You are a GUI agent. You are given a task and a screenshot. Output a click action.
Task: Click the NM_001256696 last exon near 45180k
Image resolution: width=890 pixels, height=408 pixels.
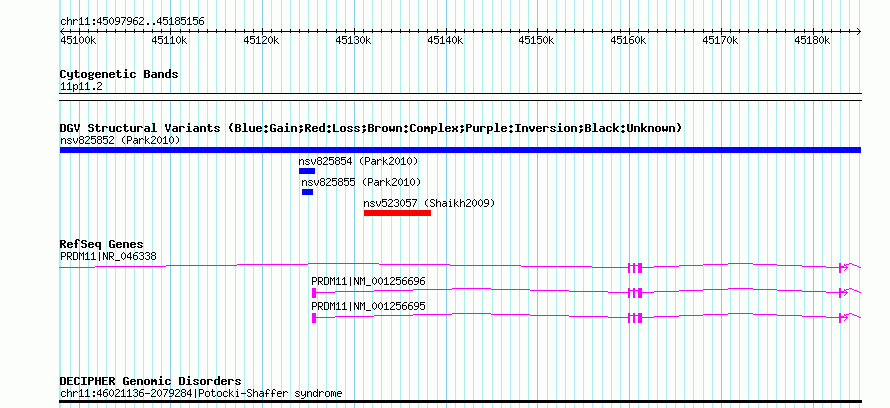[x=841, y=293]
